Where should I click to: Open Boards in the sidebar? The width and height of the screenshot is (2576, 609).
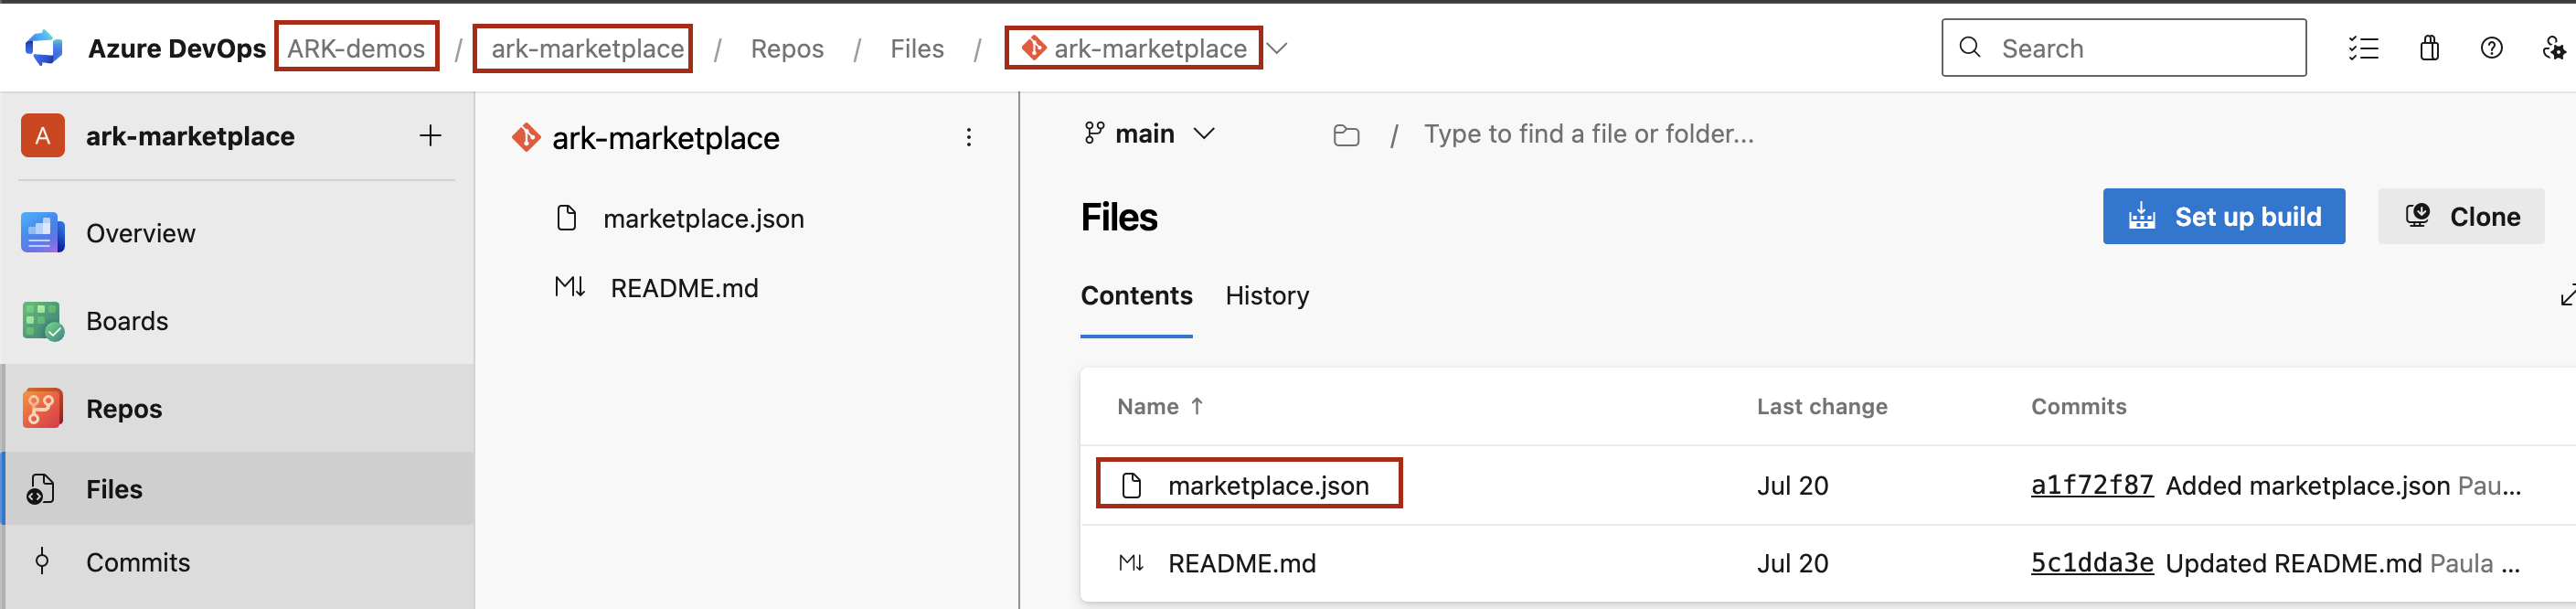click(x=237, y=321)
